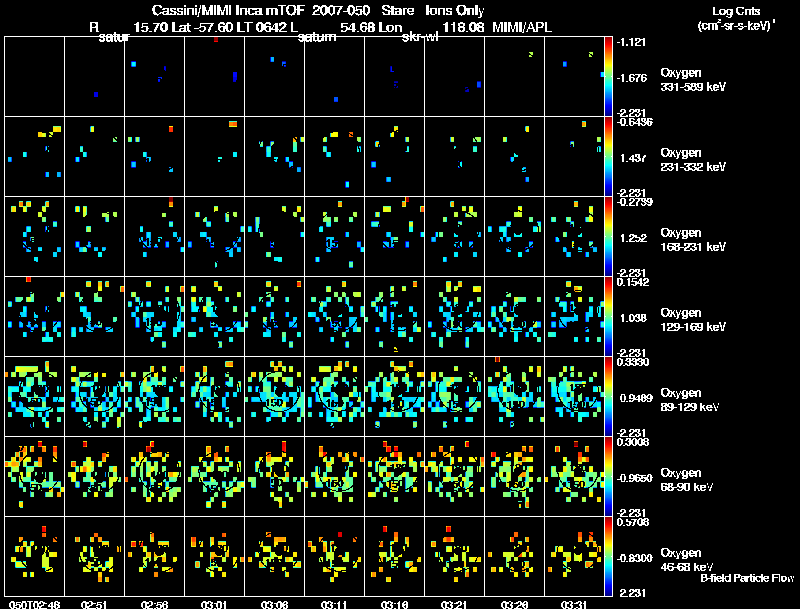Select the 331-589 keV panel at 02:56
The width and height of the screenshot is (800, 609).
click(x=154, y=76)
